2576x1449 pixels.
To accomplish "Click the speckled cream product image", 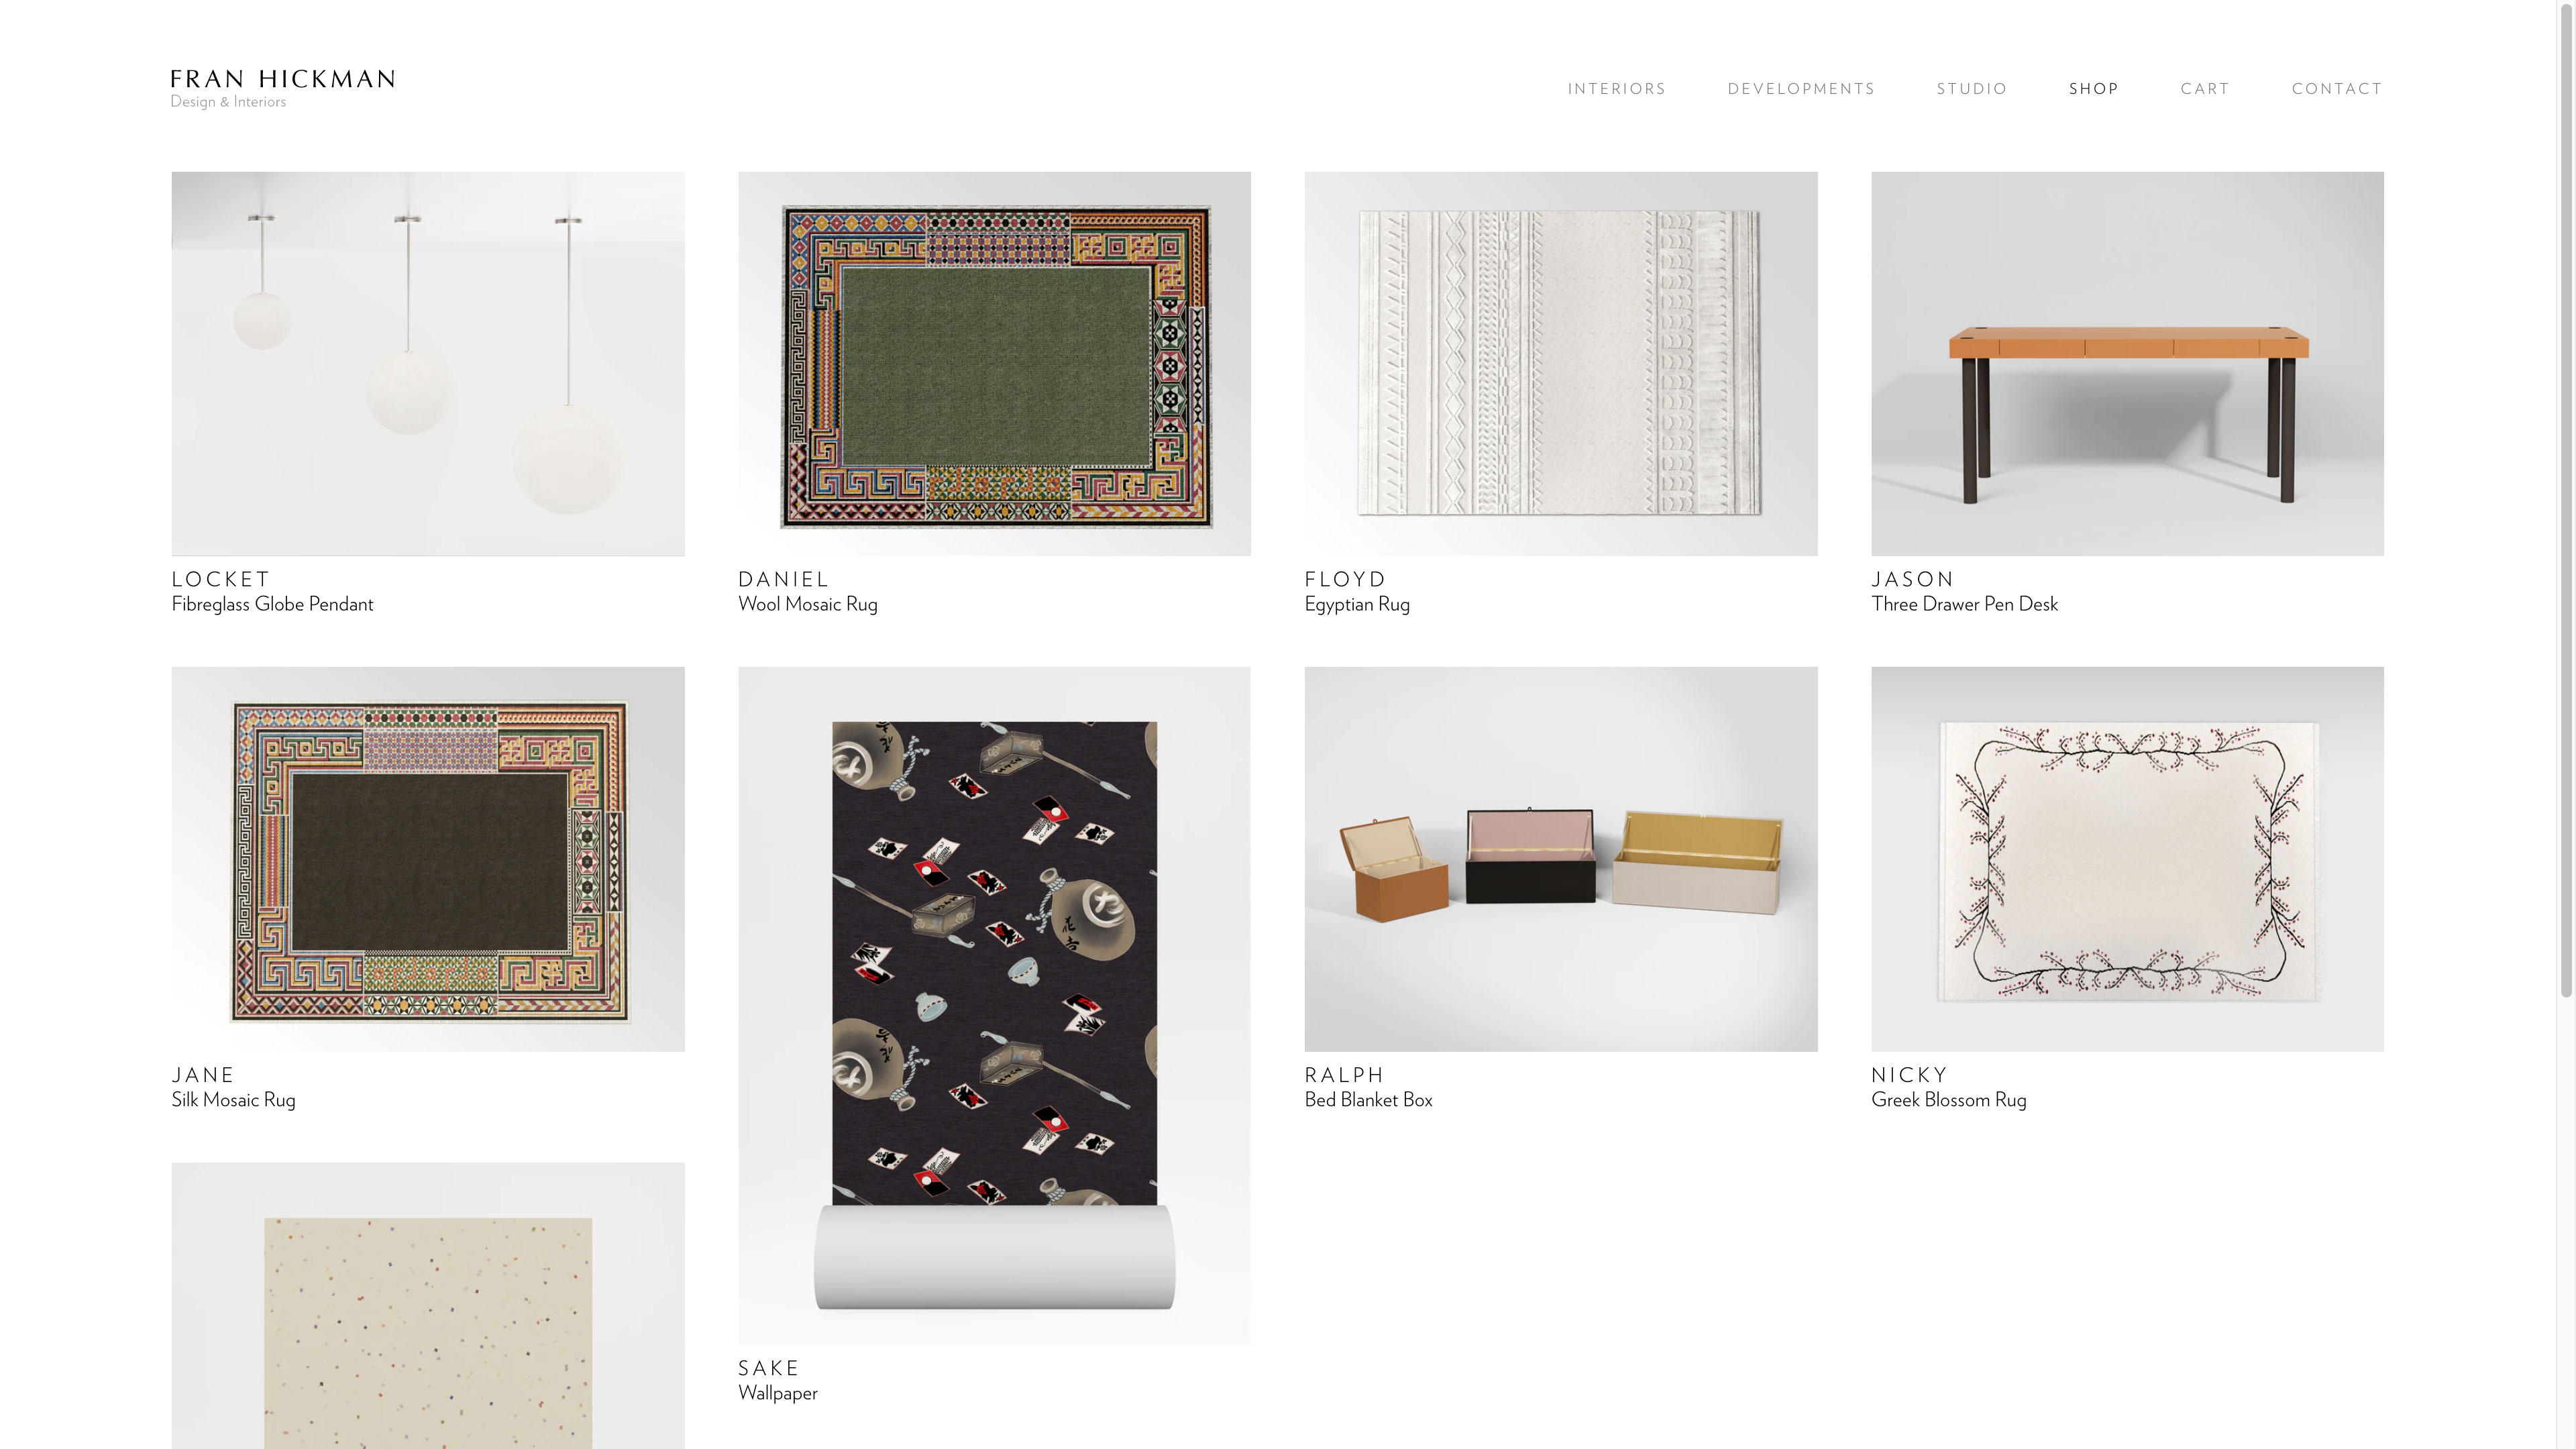I will click(428, 1306).
